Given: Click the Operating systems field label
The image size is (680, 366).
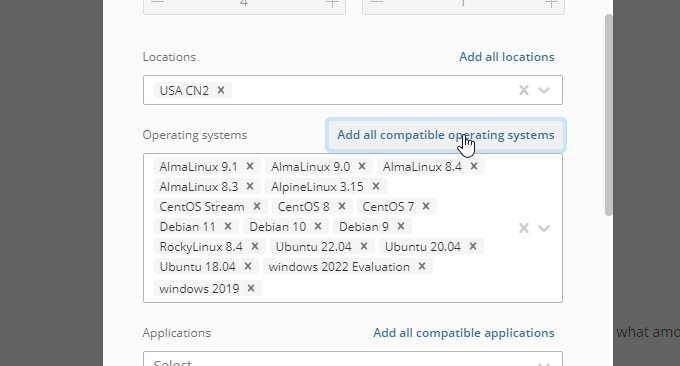Looking at the screenshot, I should (195, 135).
